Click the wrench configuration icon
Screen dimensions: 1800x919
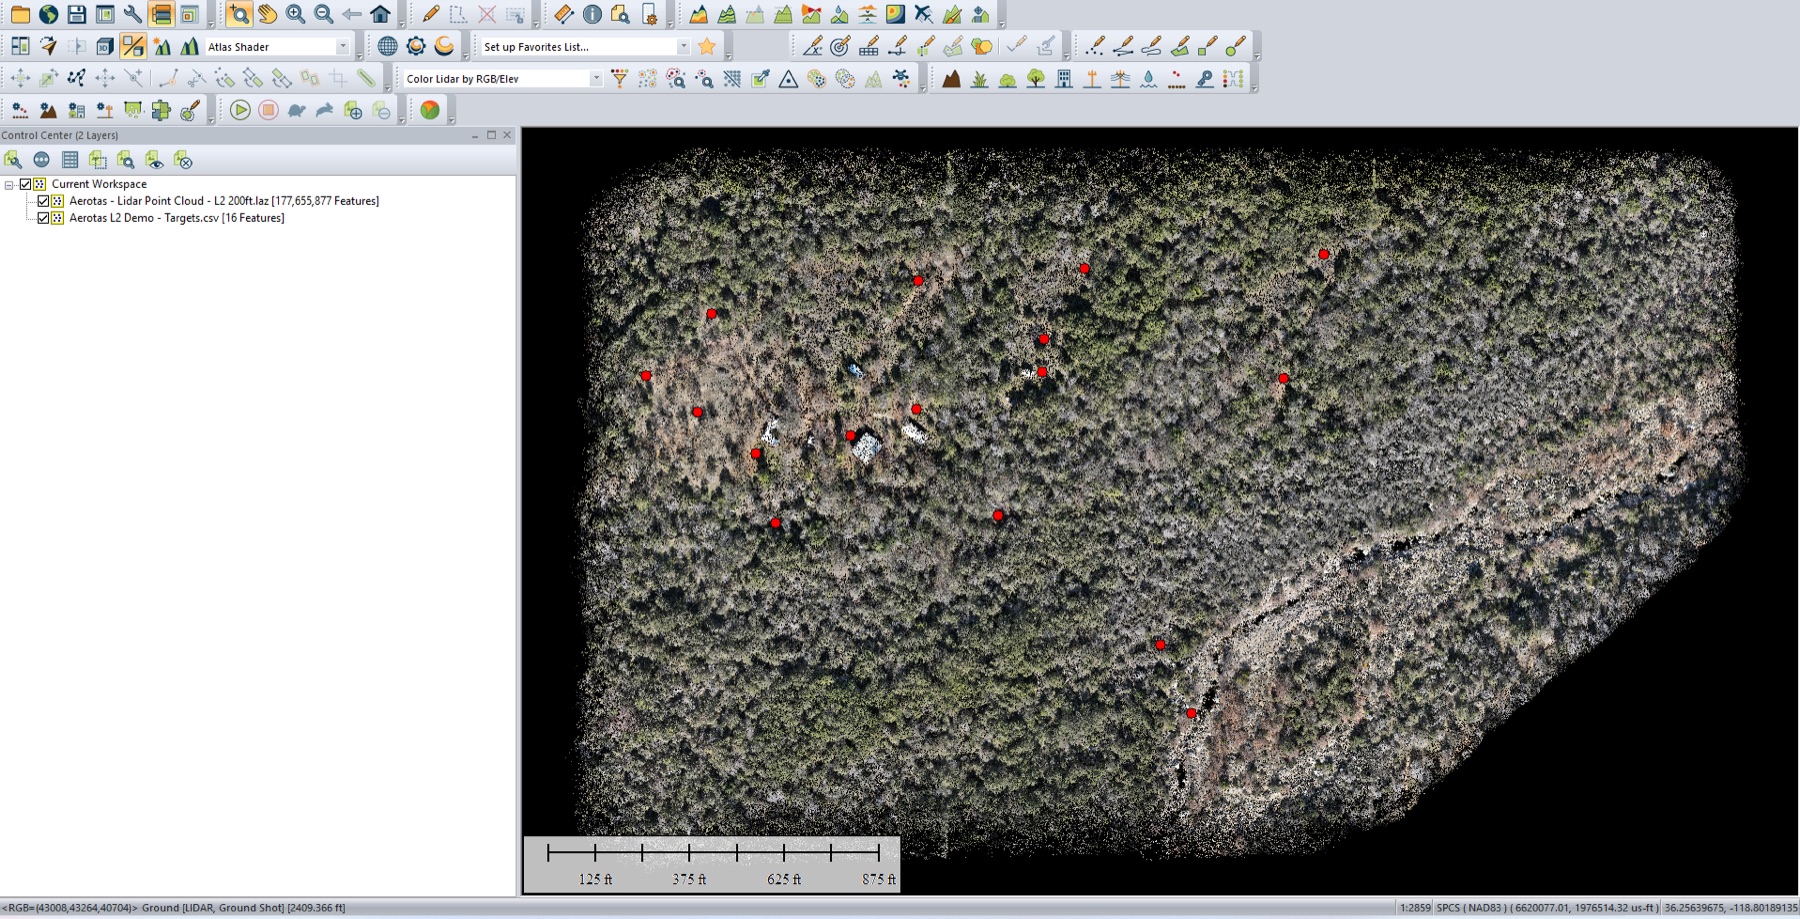point(132,14)
